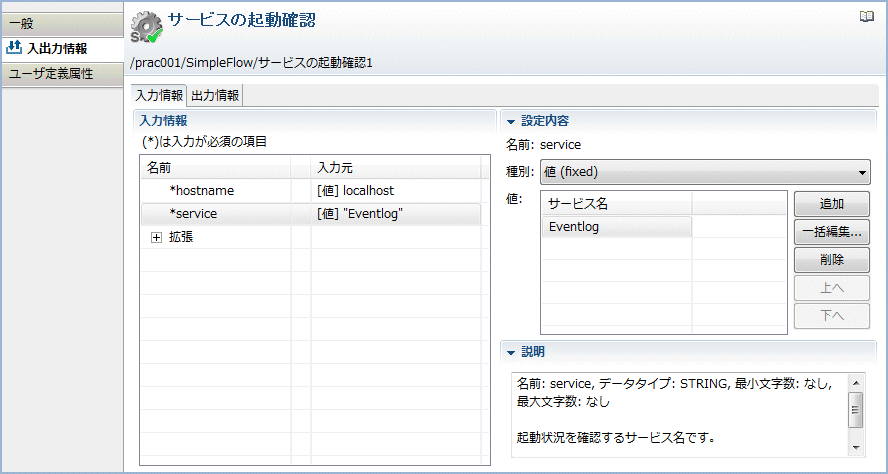The image size is (888, 474).
Task: Collapse the 設定内容 section
Action: (511, 121)
